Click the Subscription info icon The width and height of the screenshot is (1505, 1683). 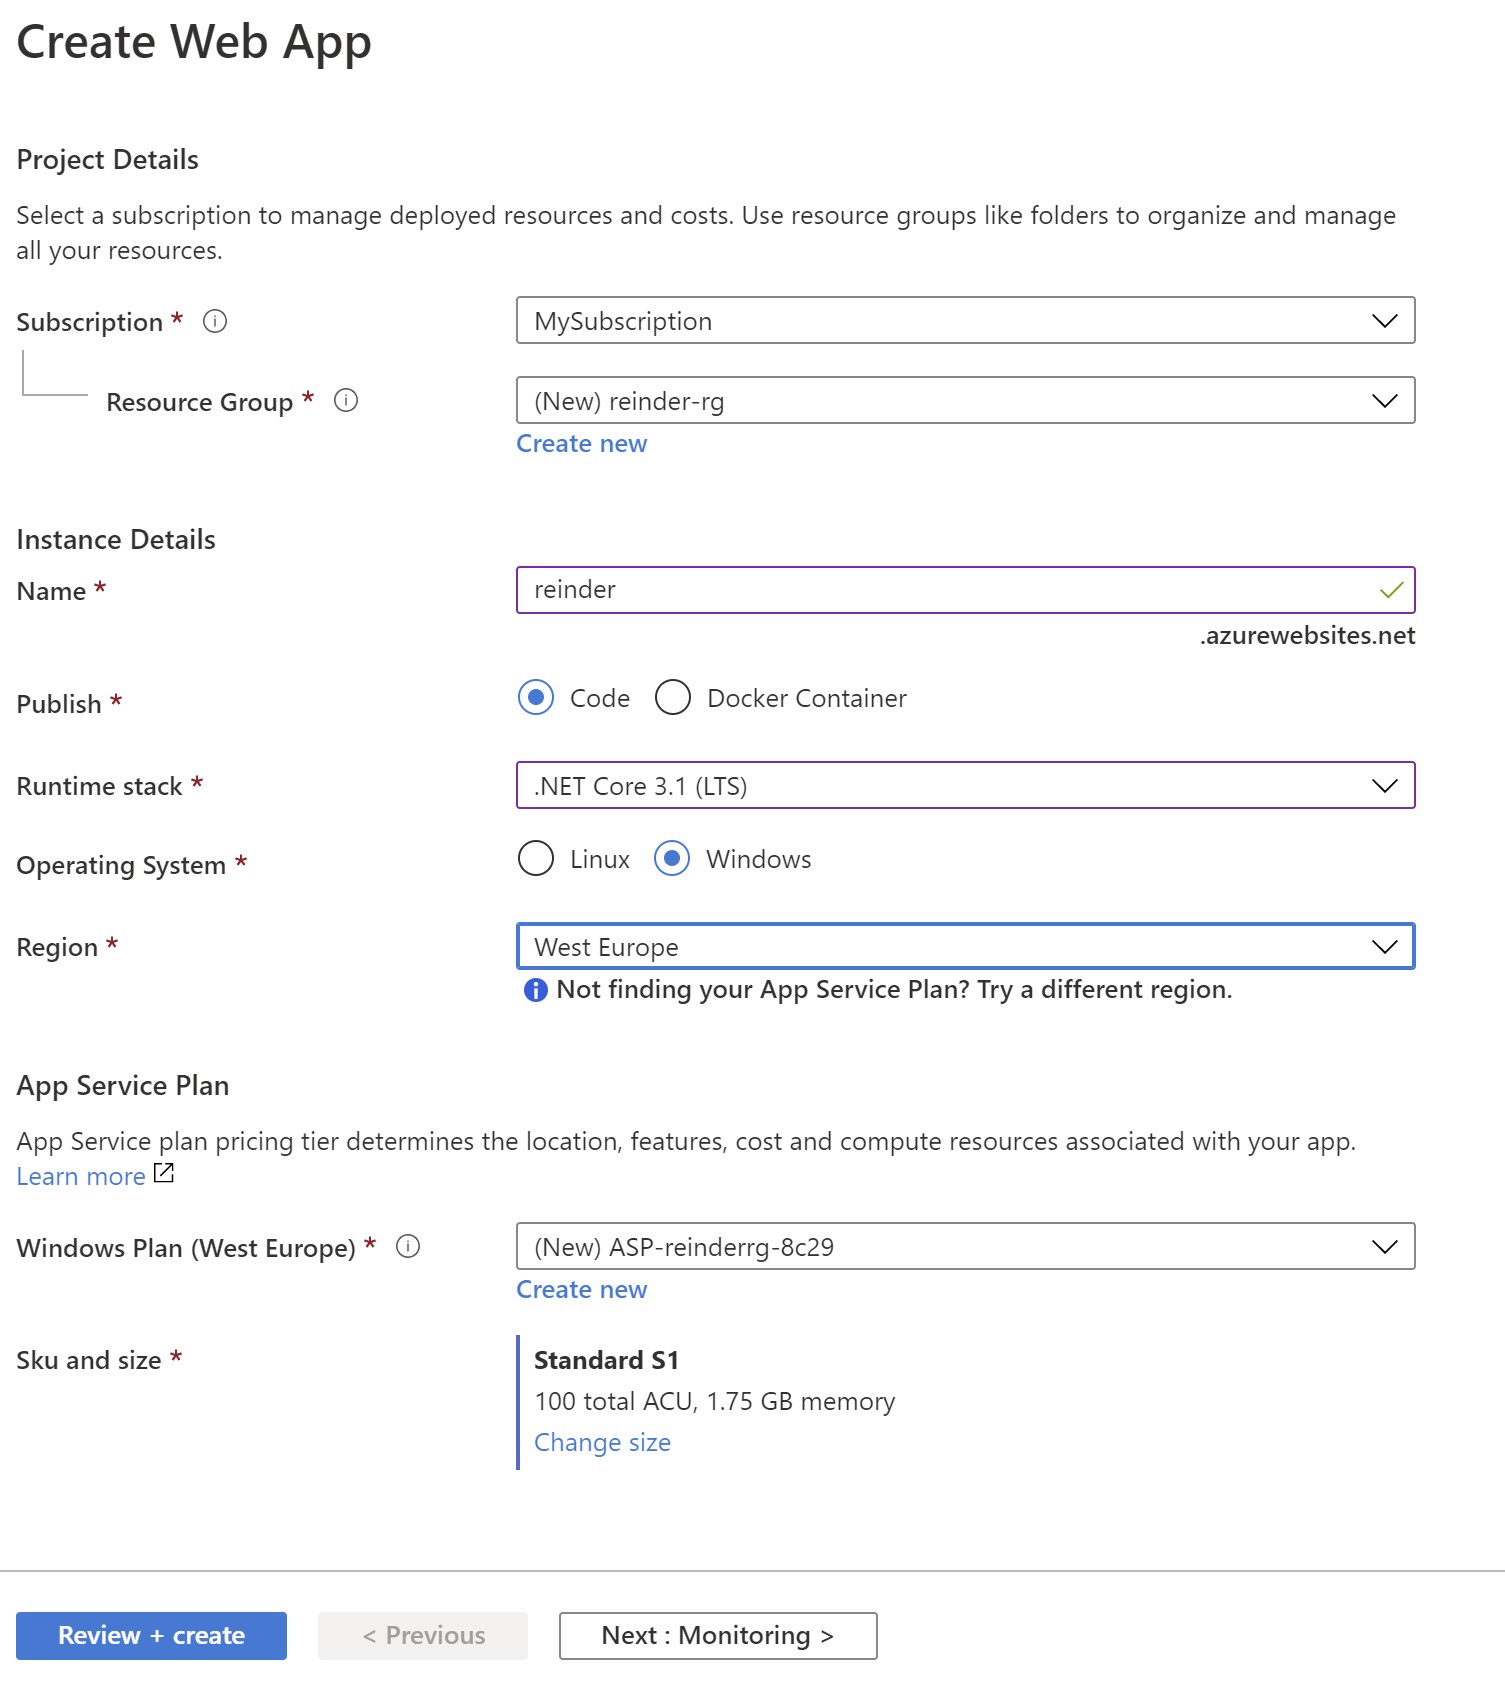point(215,321)
